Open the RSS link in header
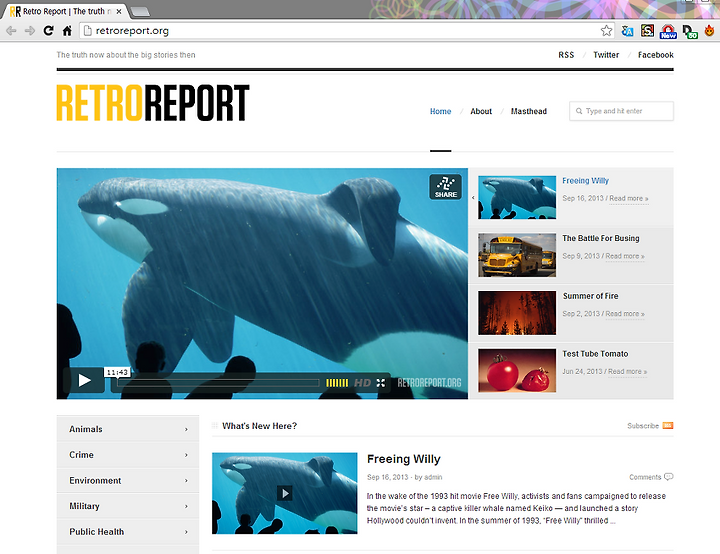 coord(566,55)
